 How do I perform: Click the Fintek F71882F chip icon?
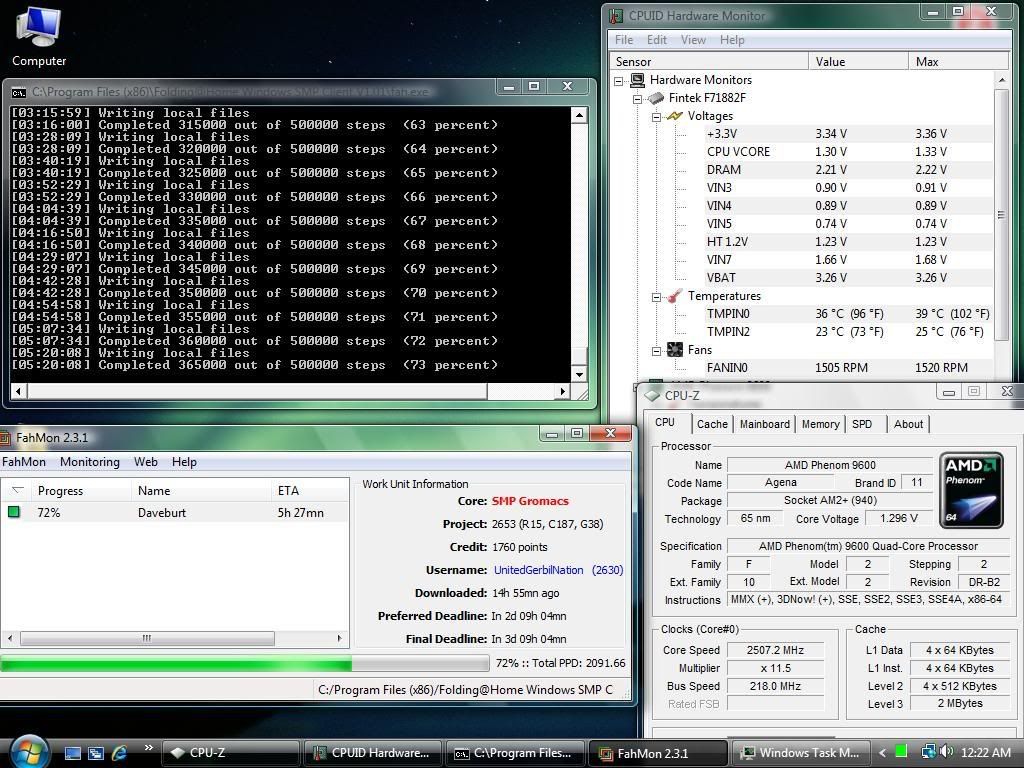pos(656,98)
